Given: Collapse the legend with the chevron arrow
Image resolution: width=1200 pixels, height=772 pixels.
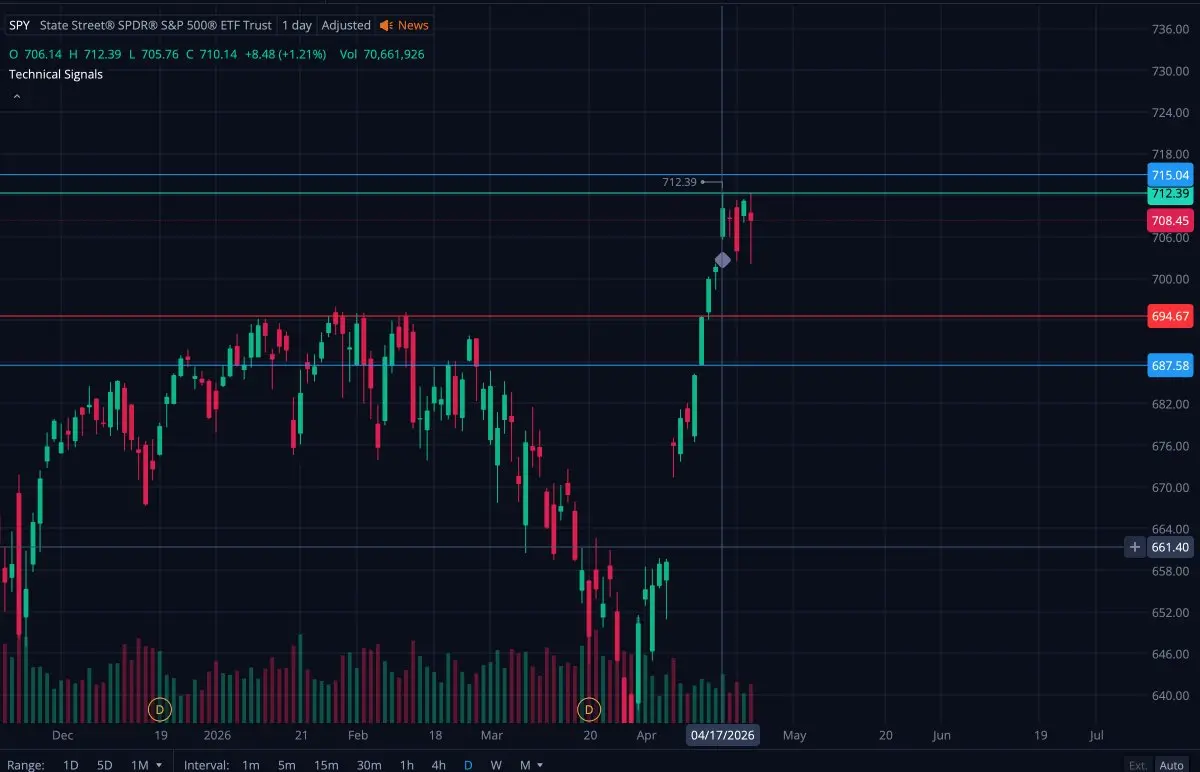Looking at the screenshot, I should coord(17,97).
